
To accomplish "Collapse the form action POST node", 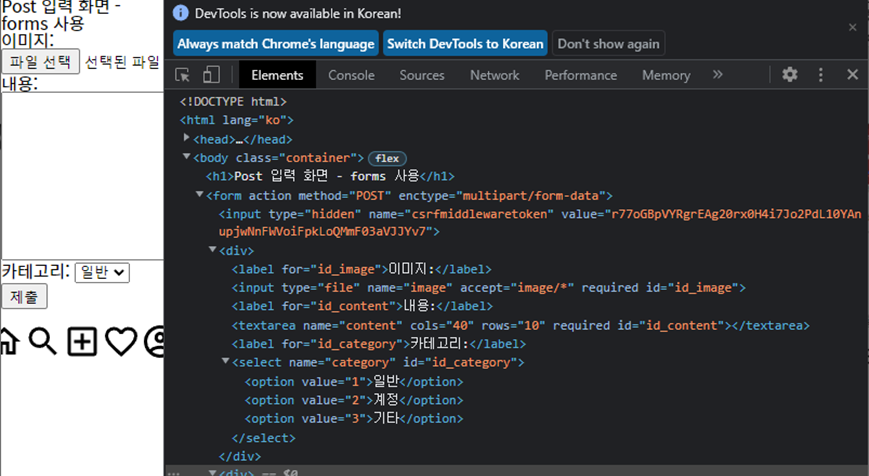I will [200, 195].
